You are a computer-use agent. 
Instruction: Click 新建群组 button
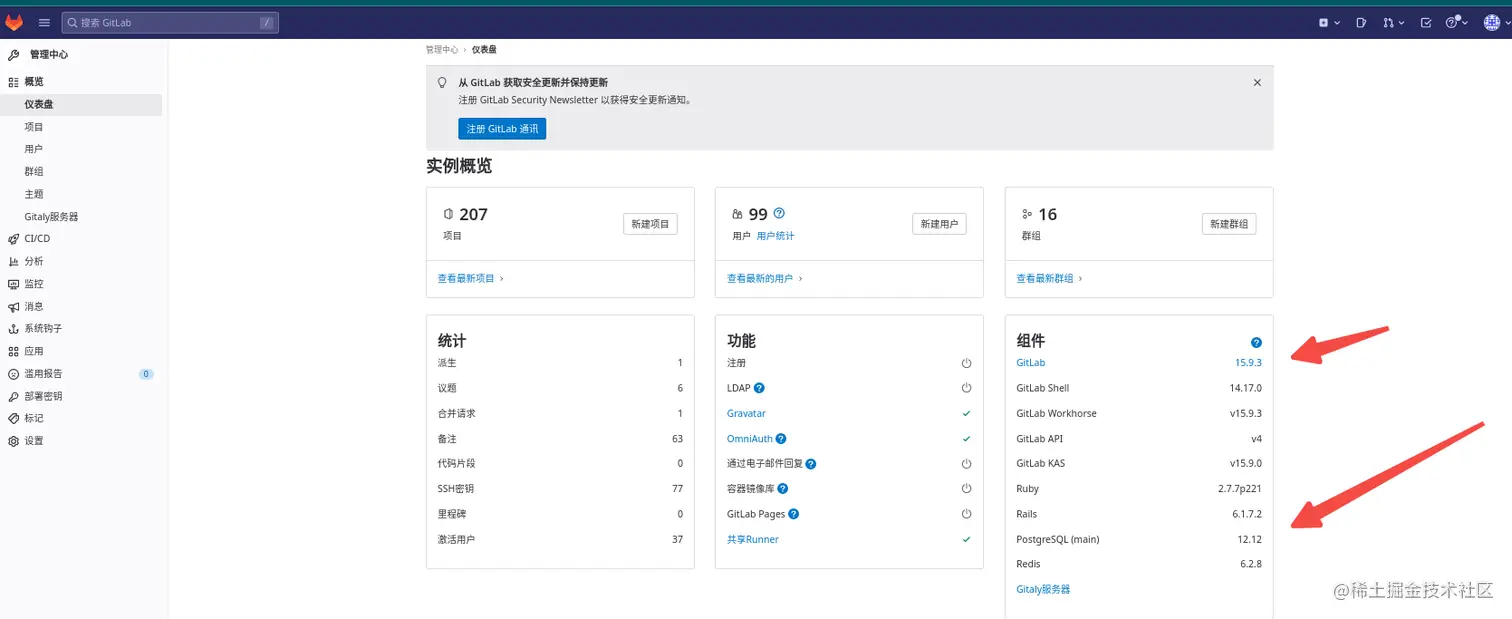1229,224
